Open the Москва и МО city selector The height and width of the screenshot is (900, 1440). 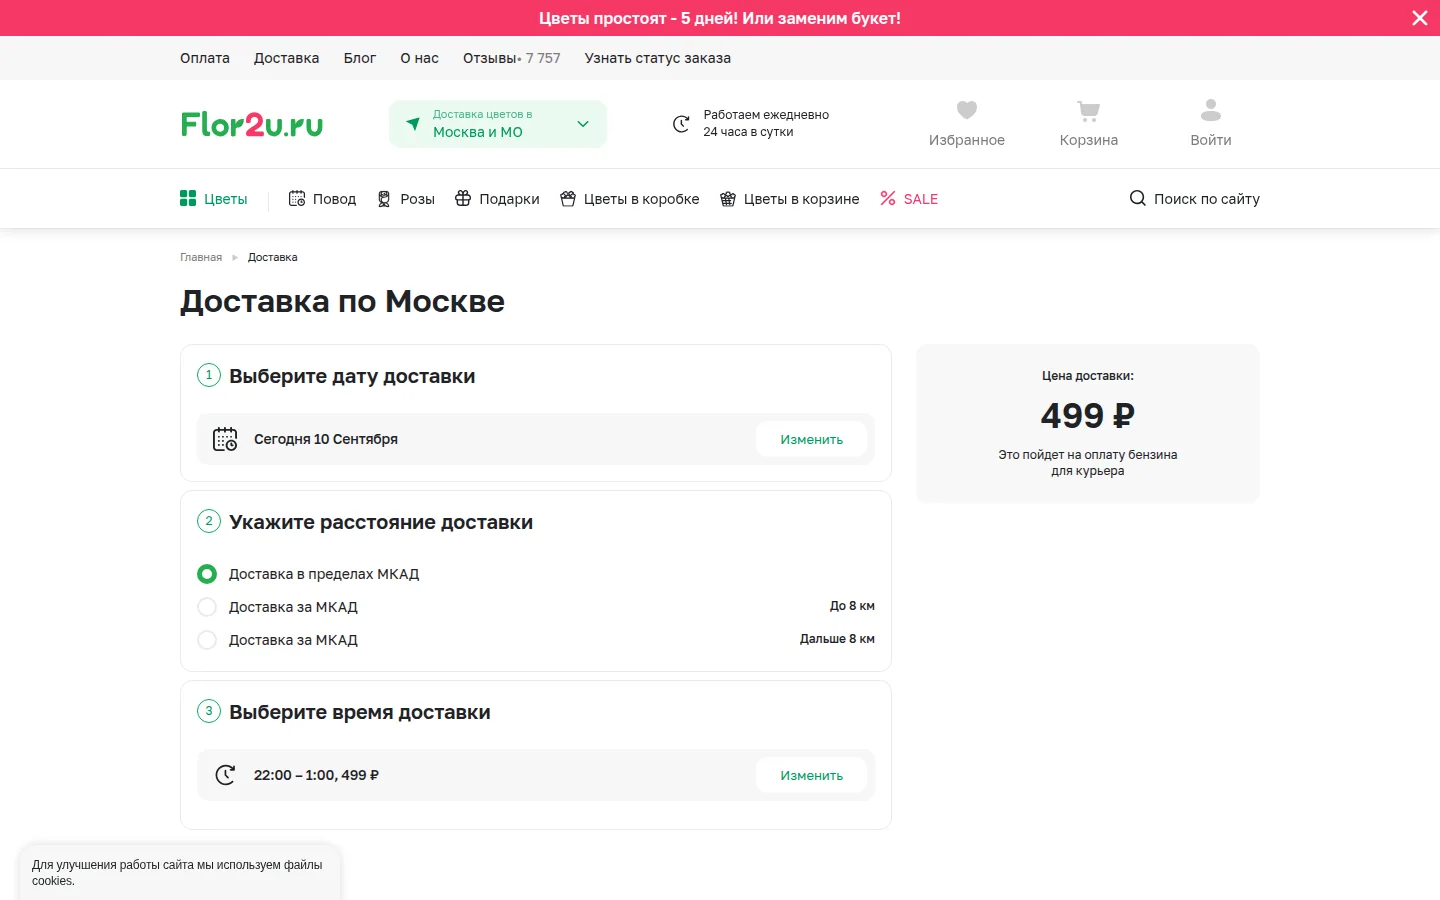498,124
